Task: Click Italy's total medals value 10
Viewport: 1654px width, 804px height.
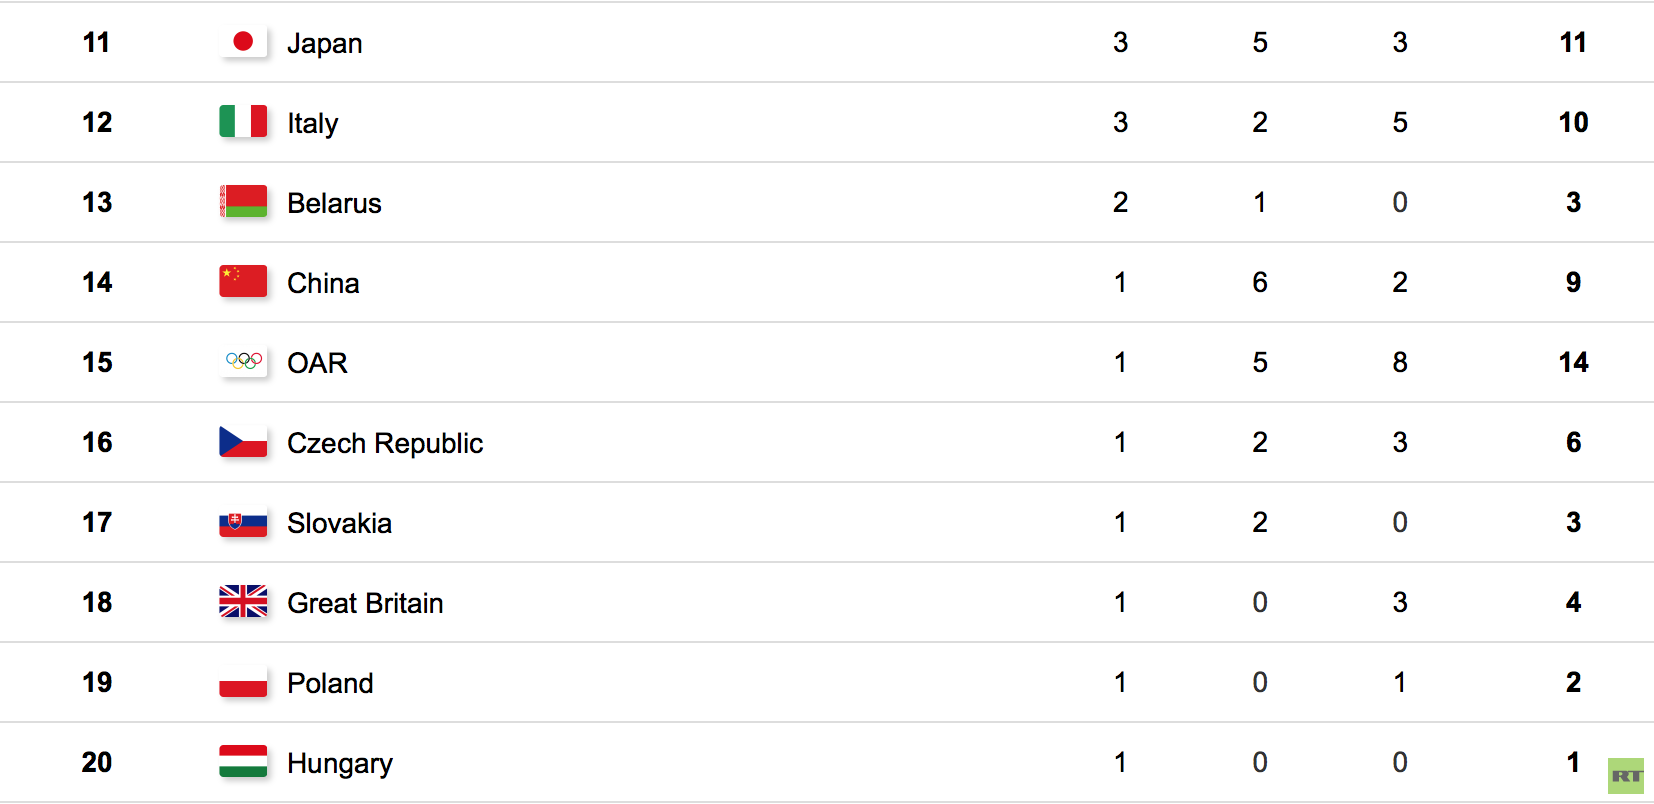Action: coord(1573,122)
